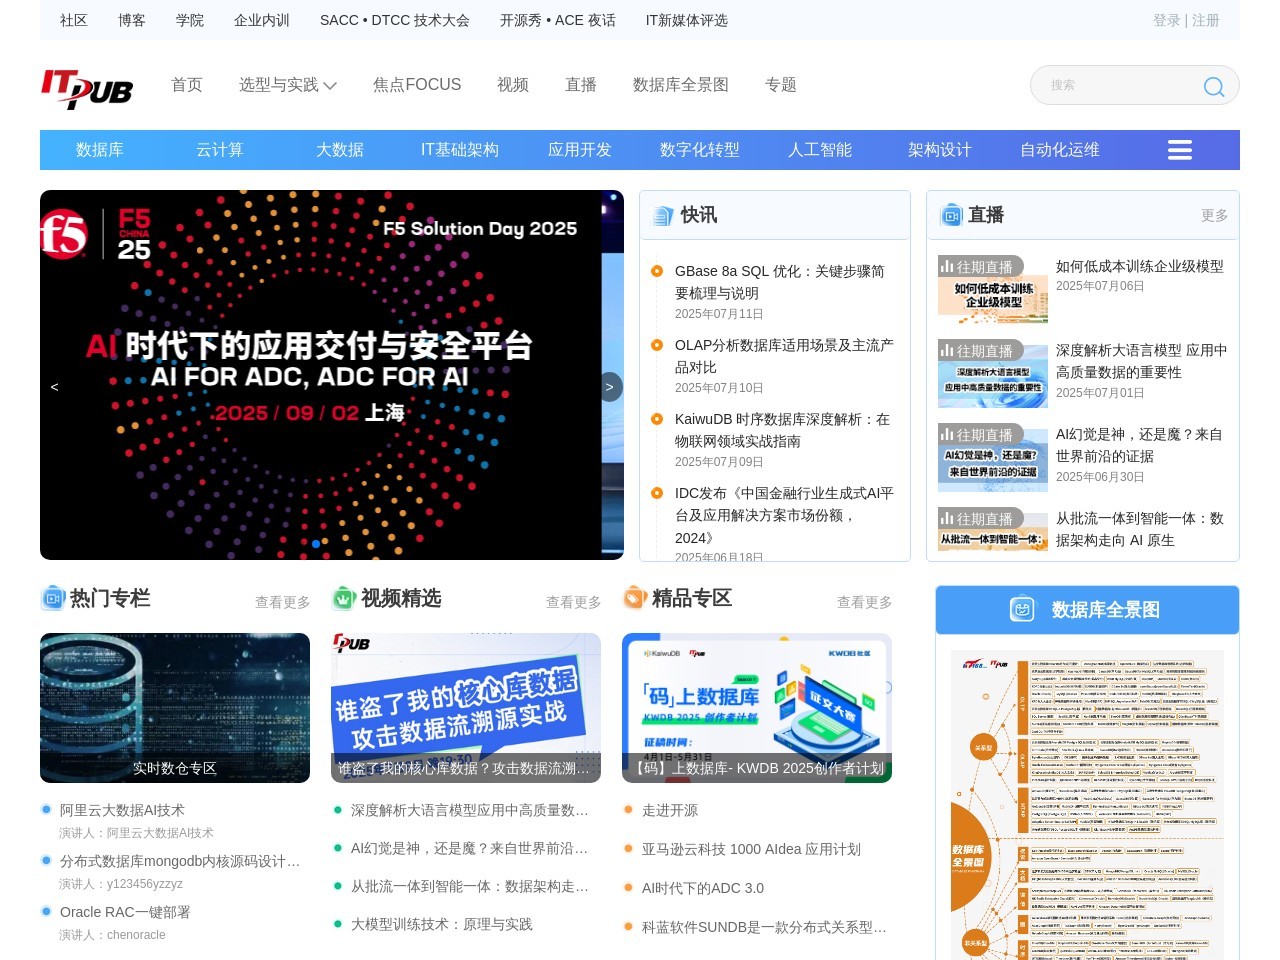The height and width of the screenshot is (960, 1280).
Task: Click the 热门专栏 section icon
Action: click(52, 598)
